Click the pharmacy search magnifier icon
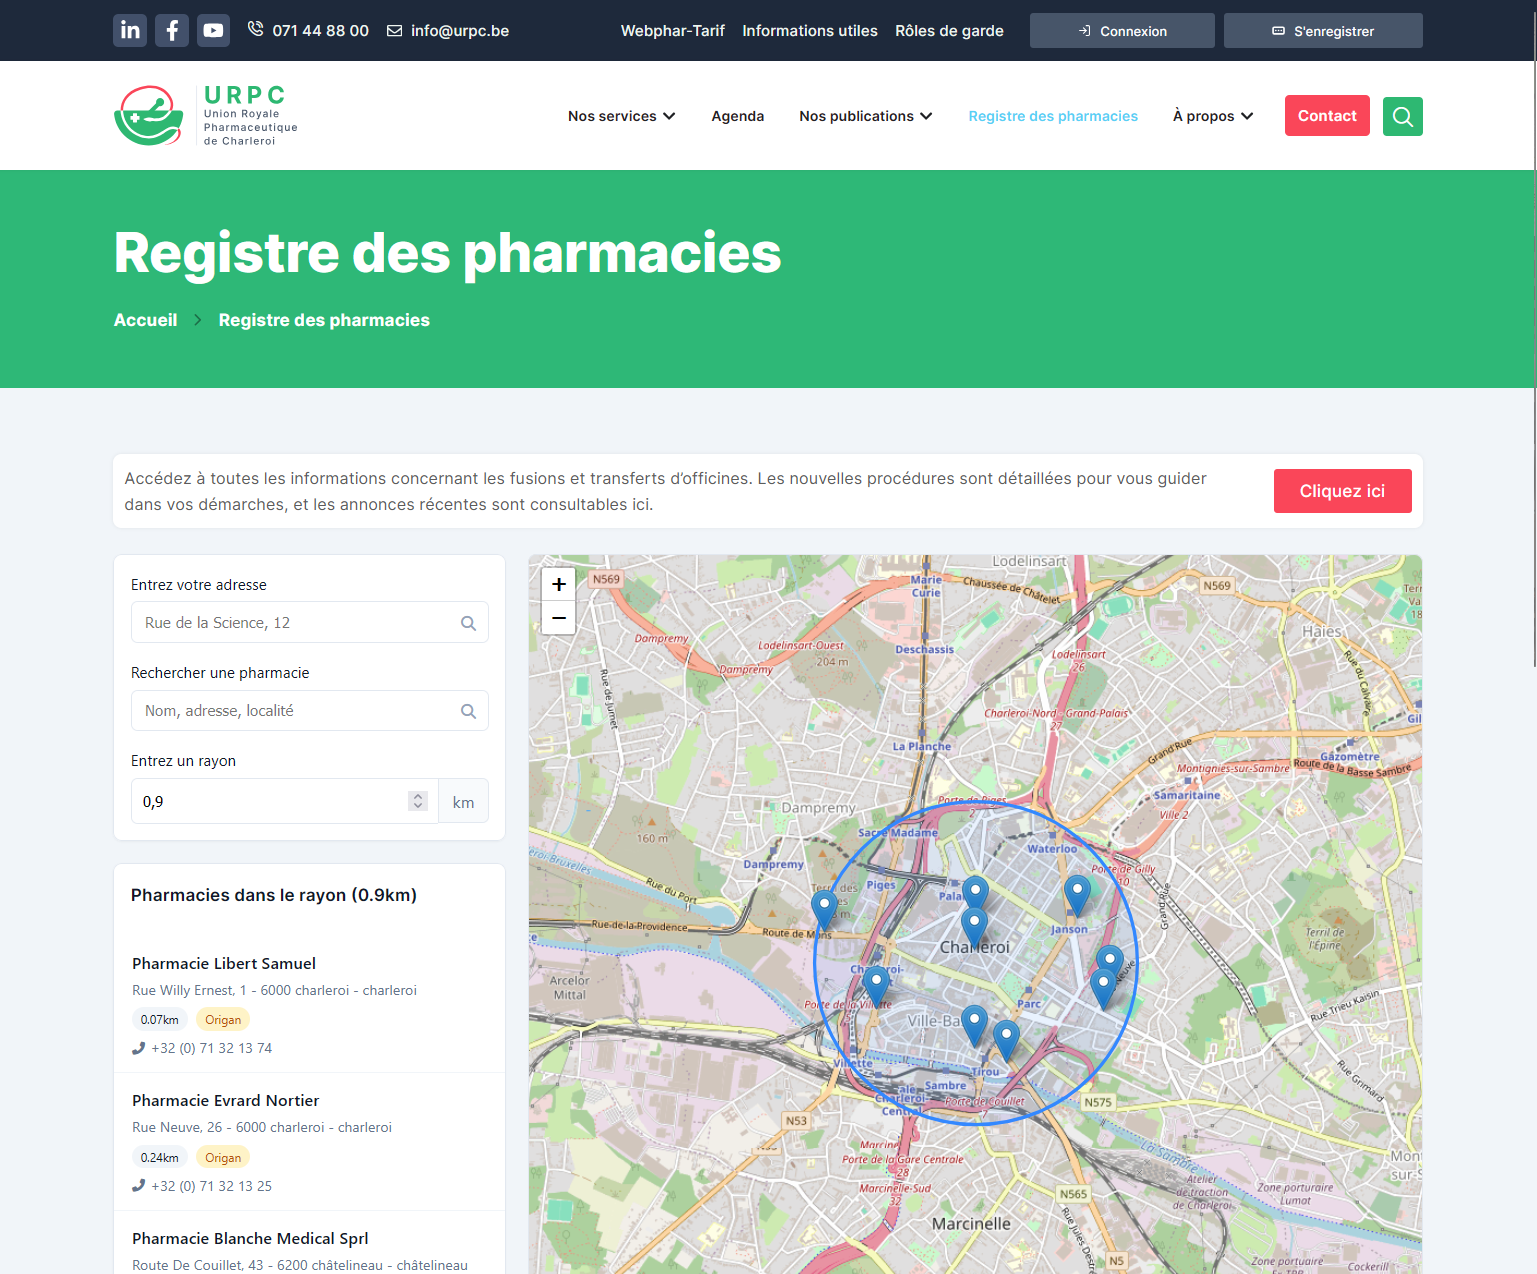 pyautogui.click(x=468, y=711)
